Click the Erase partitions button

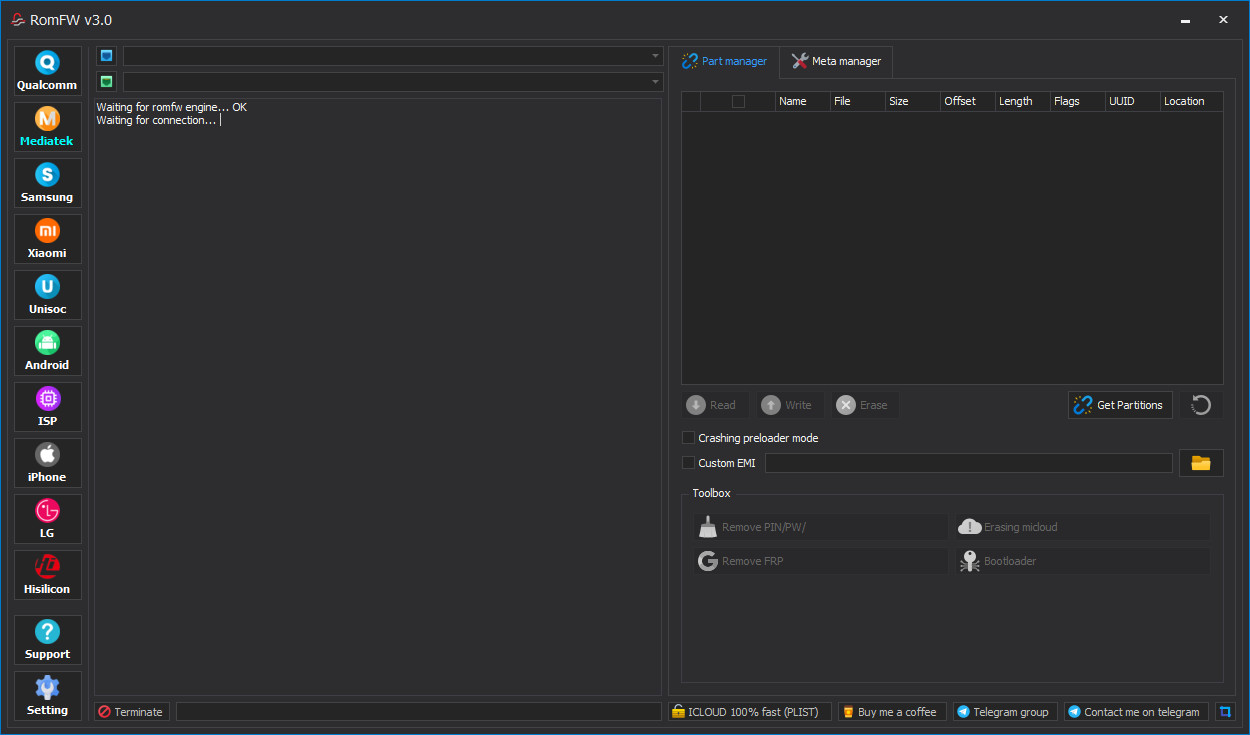[864, 405]
